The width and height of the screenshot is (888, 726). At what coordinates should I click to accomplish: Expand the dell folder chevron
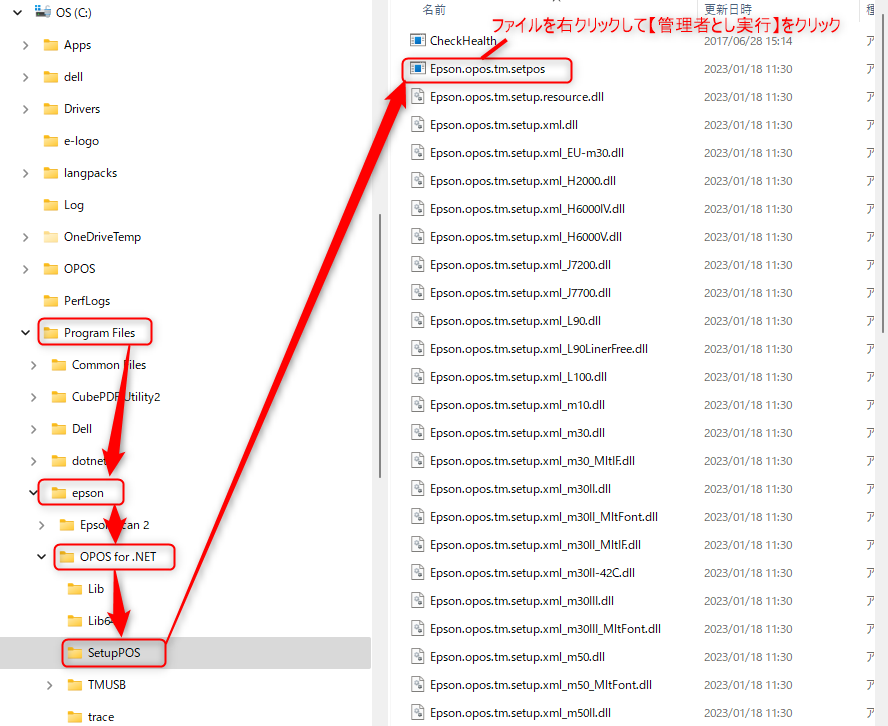tap(25, 77)
